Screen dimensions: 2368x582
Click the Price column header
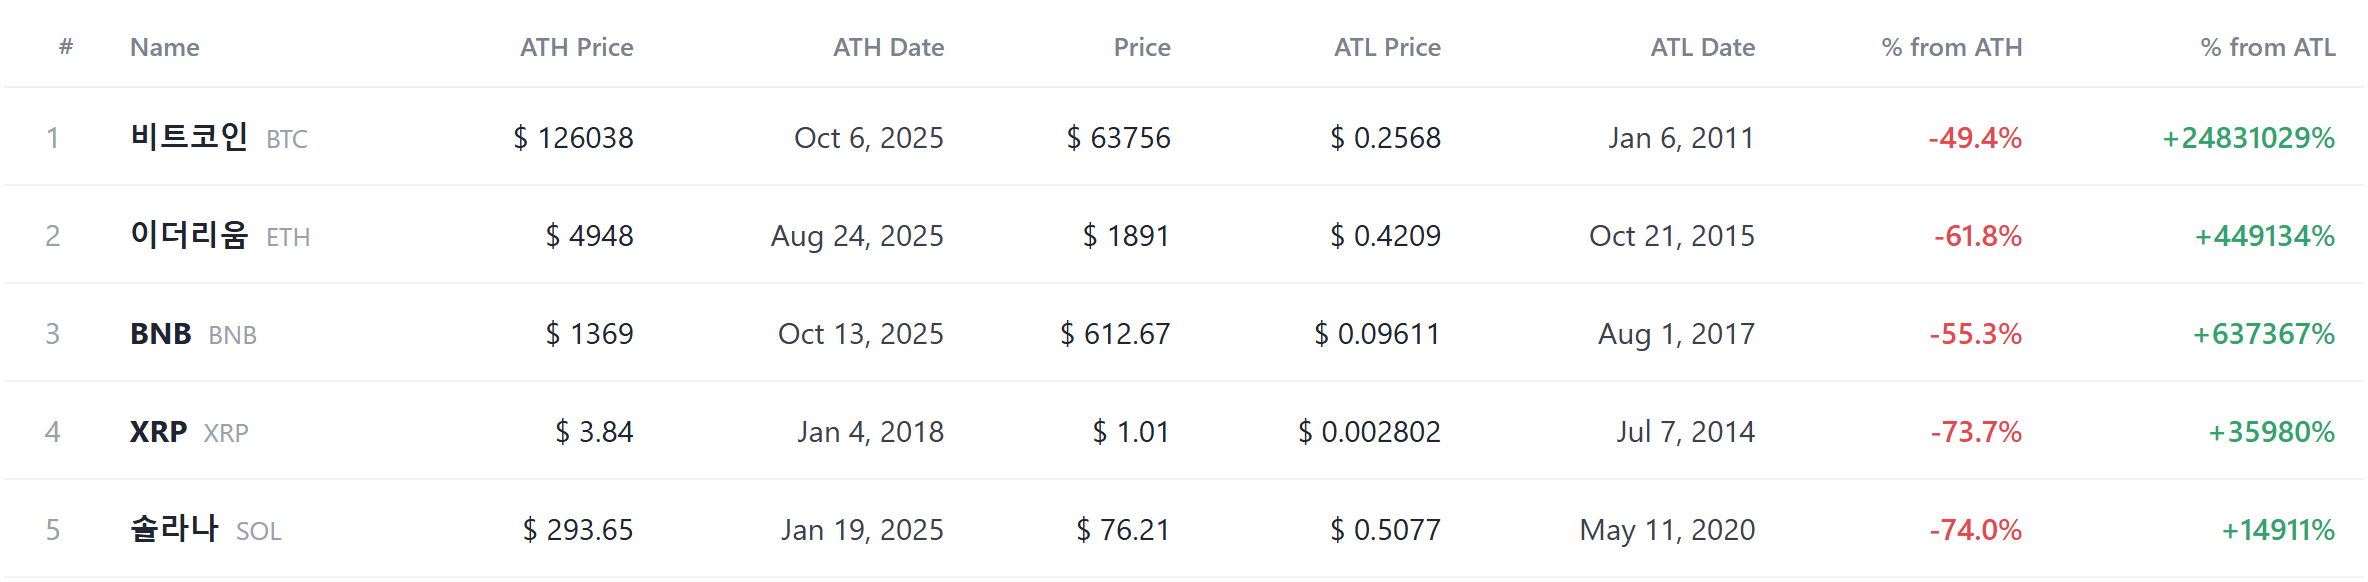(x=1142, y=47)
